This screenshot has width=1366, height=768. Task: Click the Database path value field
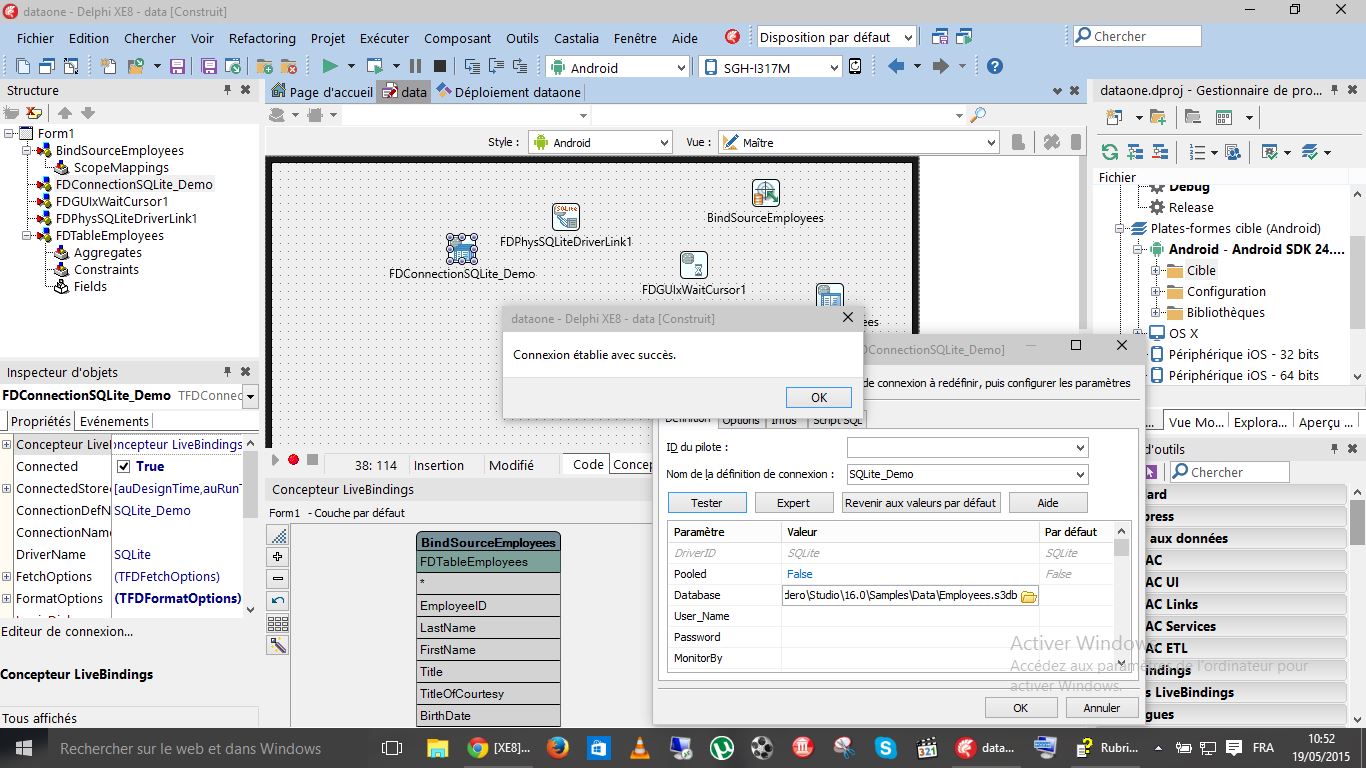[900, 595]
